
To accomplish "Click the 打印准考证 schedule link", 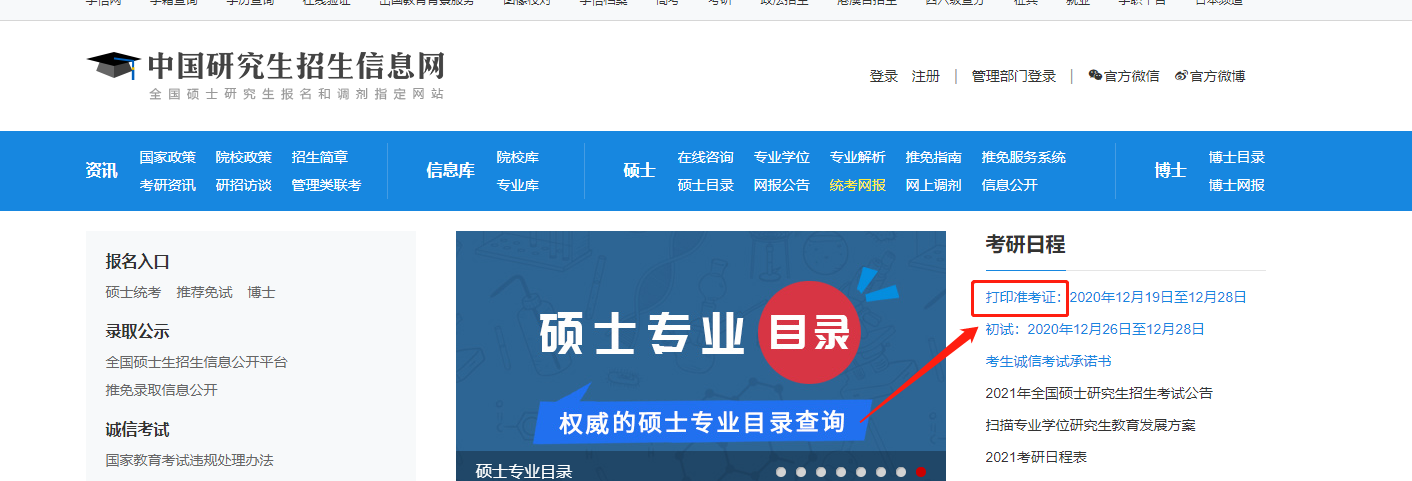I will [1021, 297].
